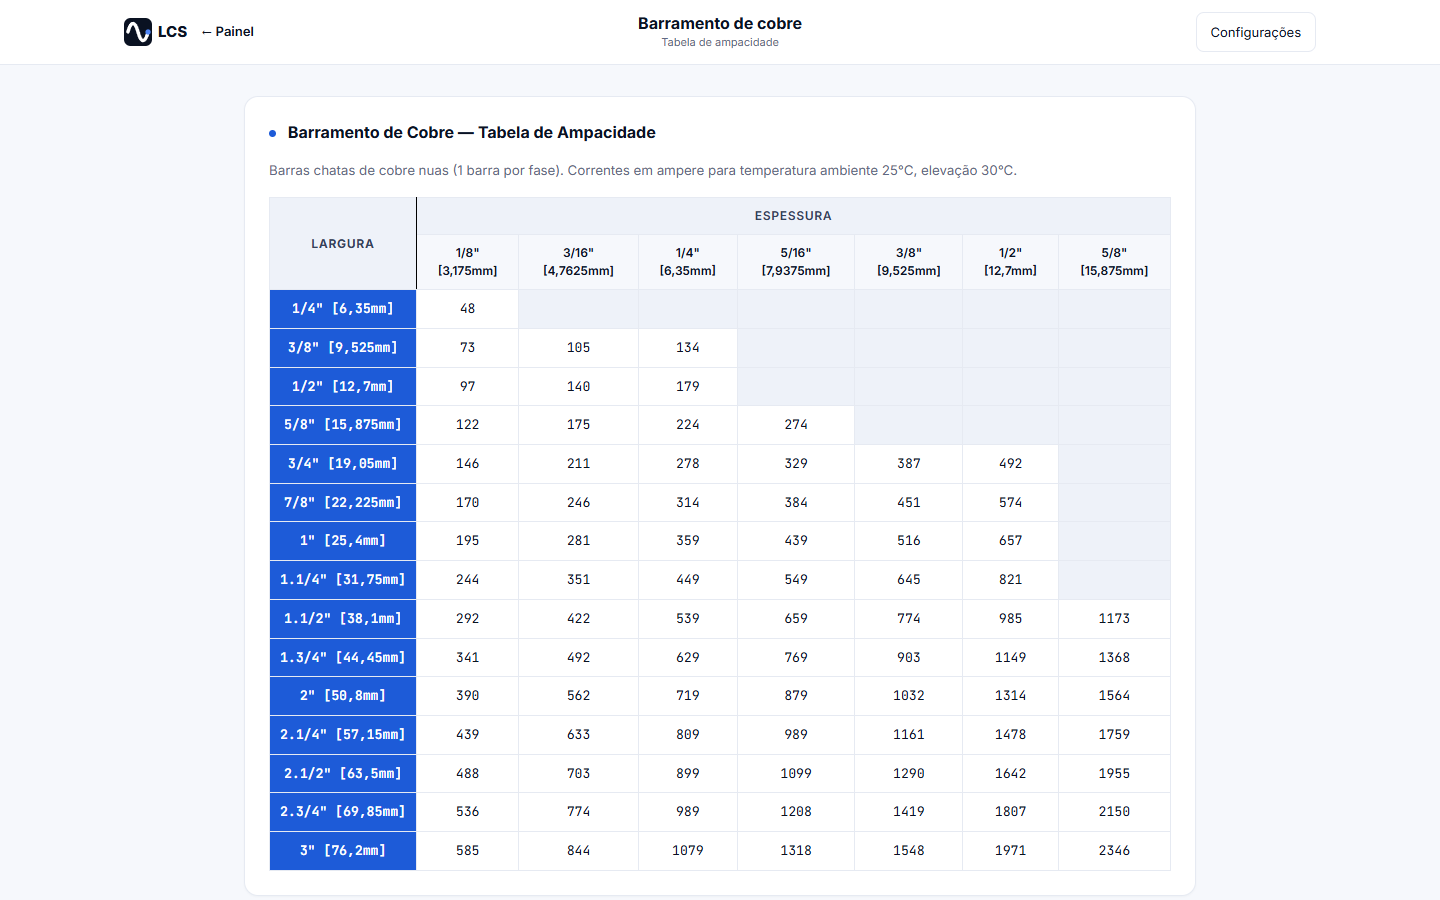Click the ampacity value 387
The width and height of the screenshot is (1440, 900).
coord(908,464)
